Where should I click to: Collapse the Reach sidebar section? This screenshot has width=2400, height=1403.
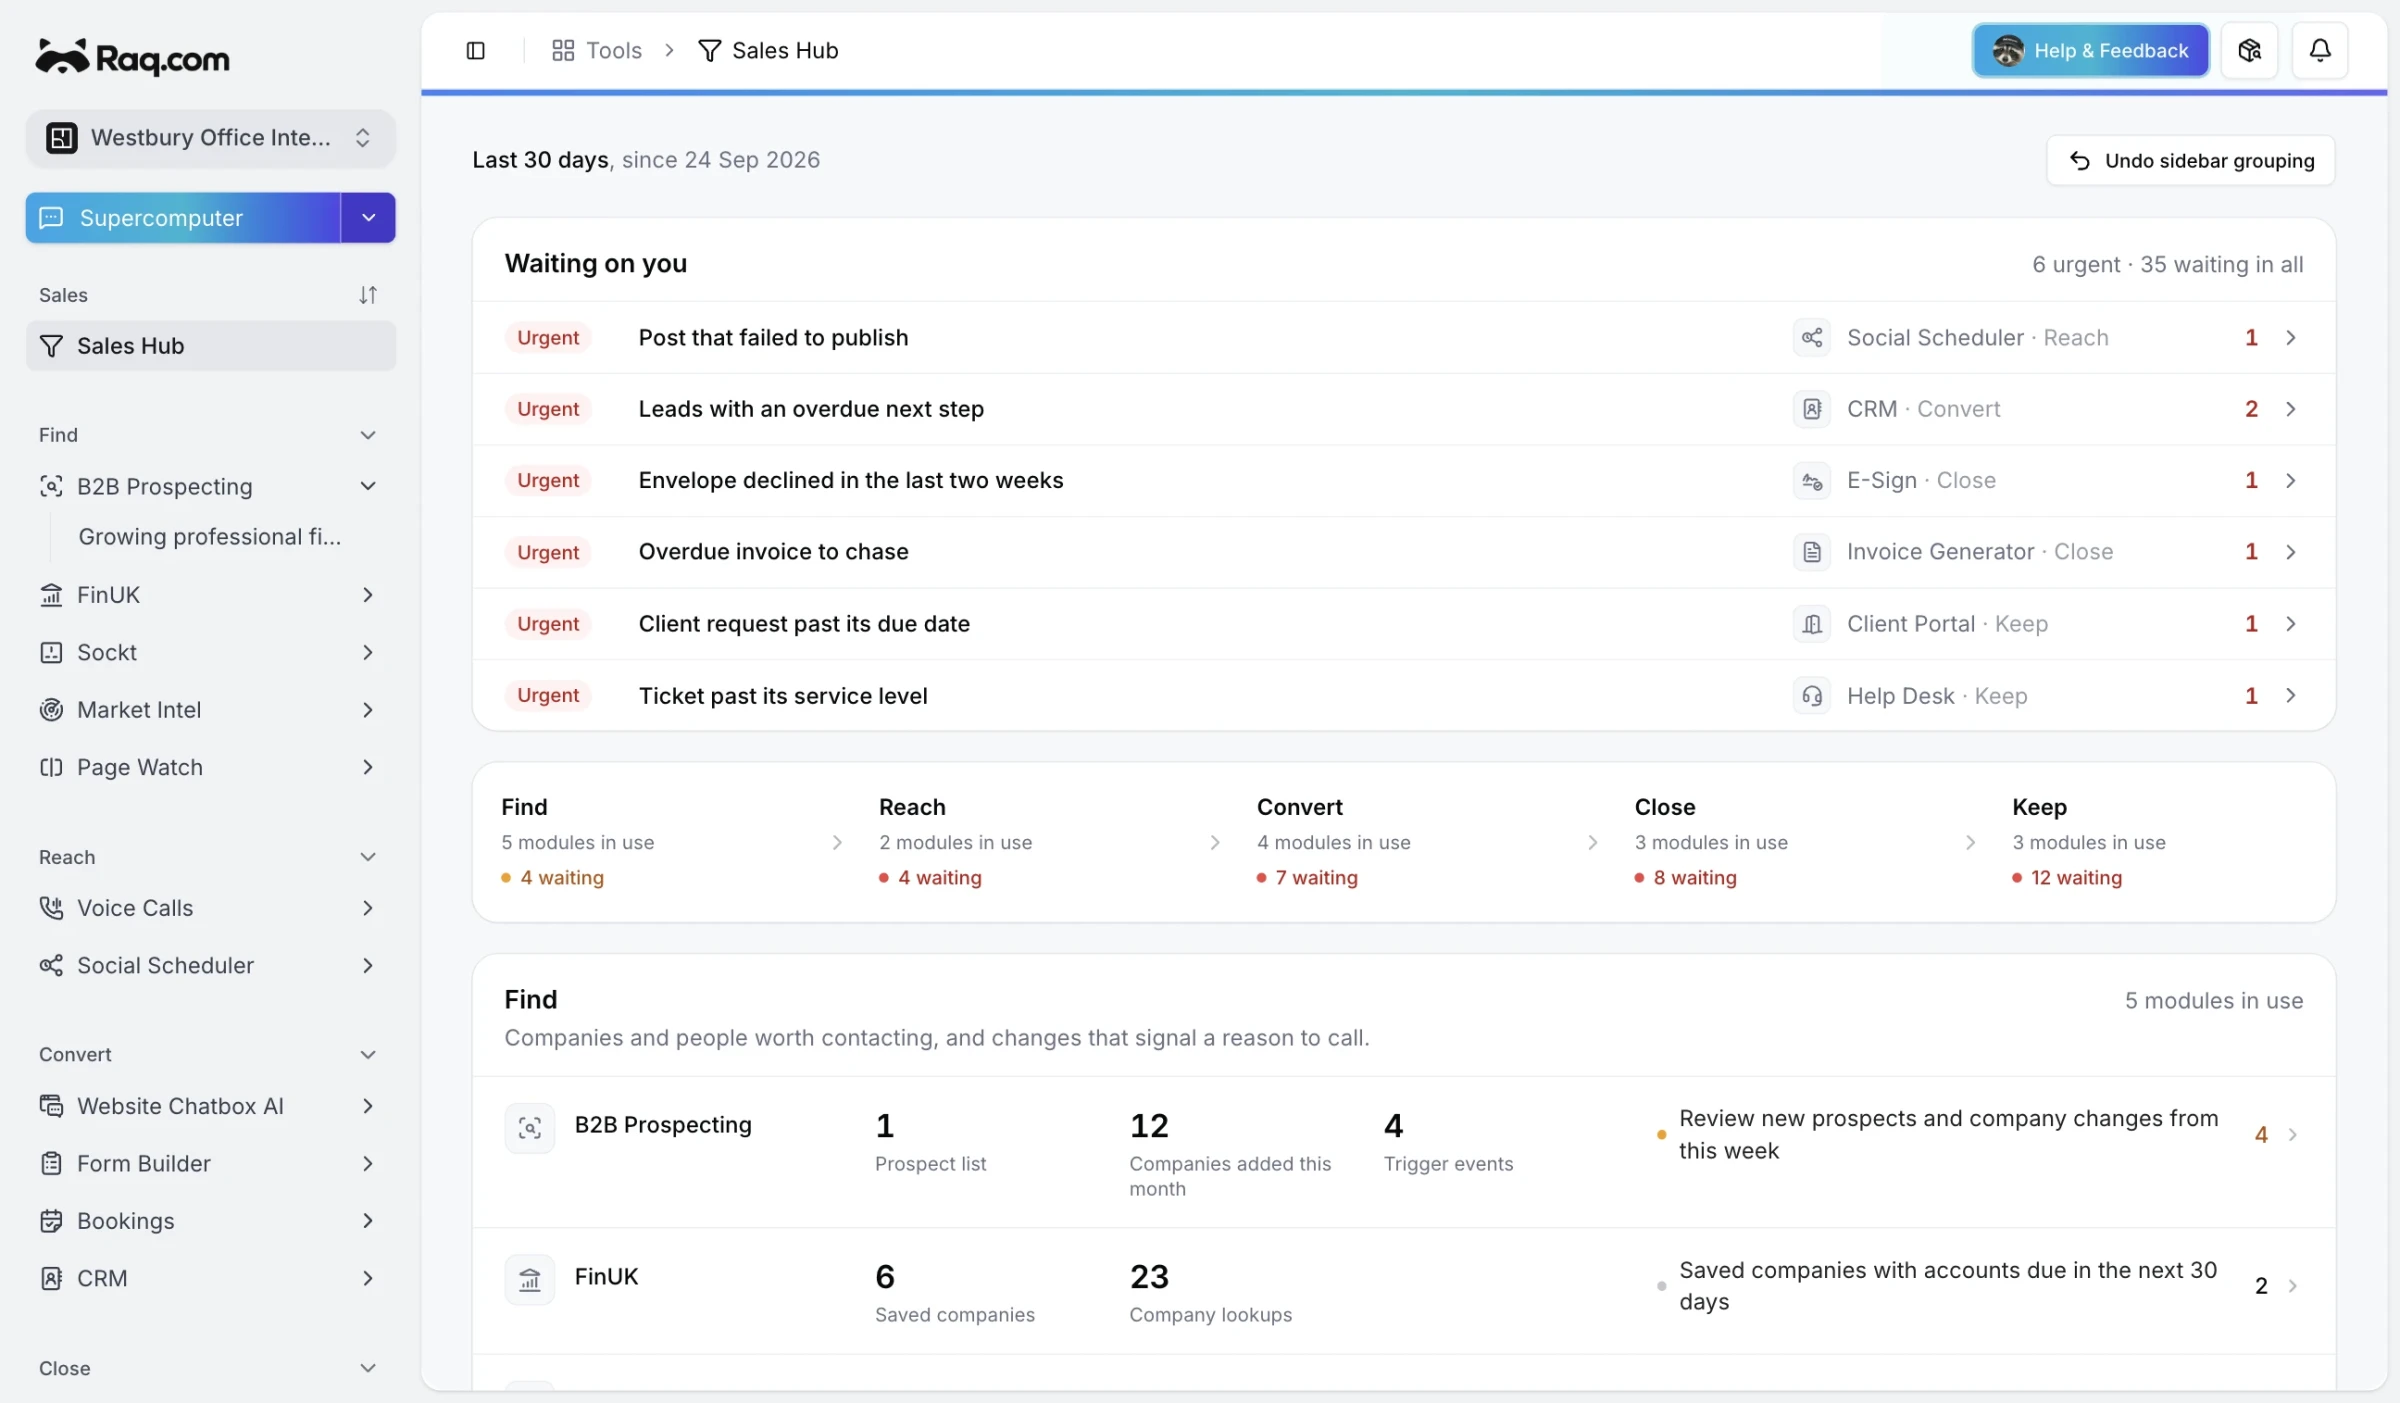[368, 857]
